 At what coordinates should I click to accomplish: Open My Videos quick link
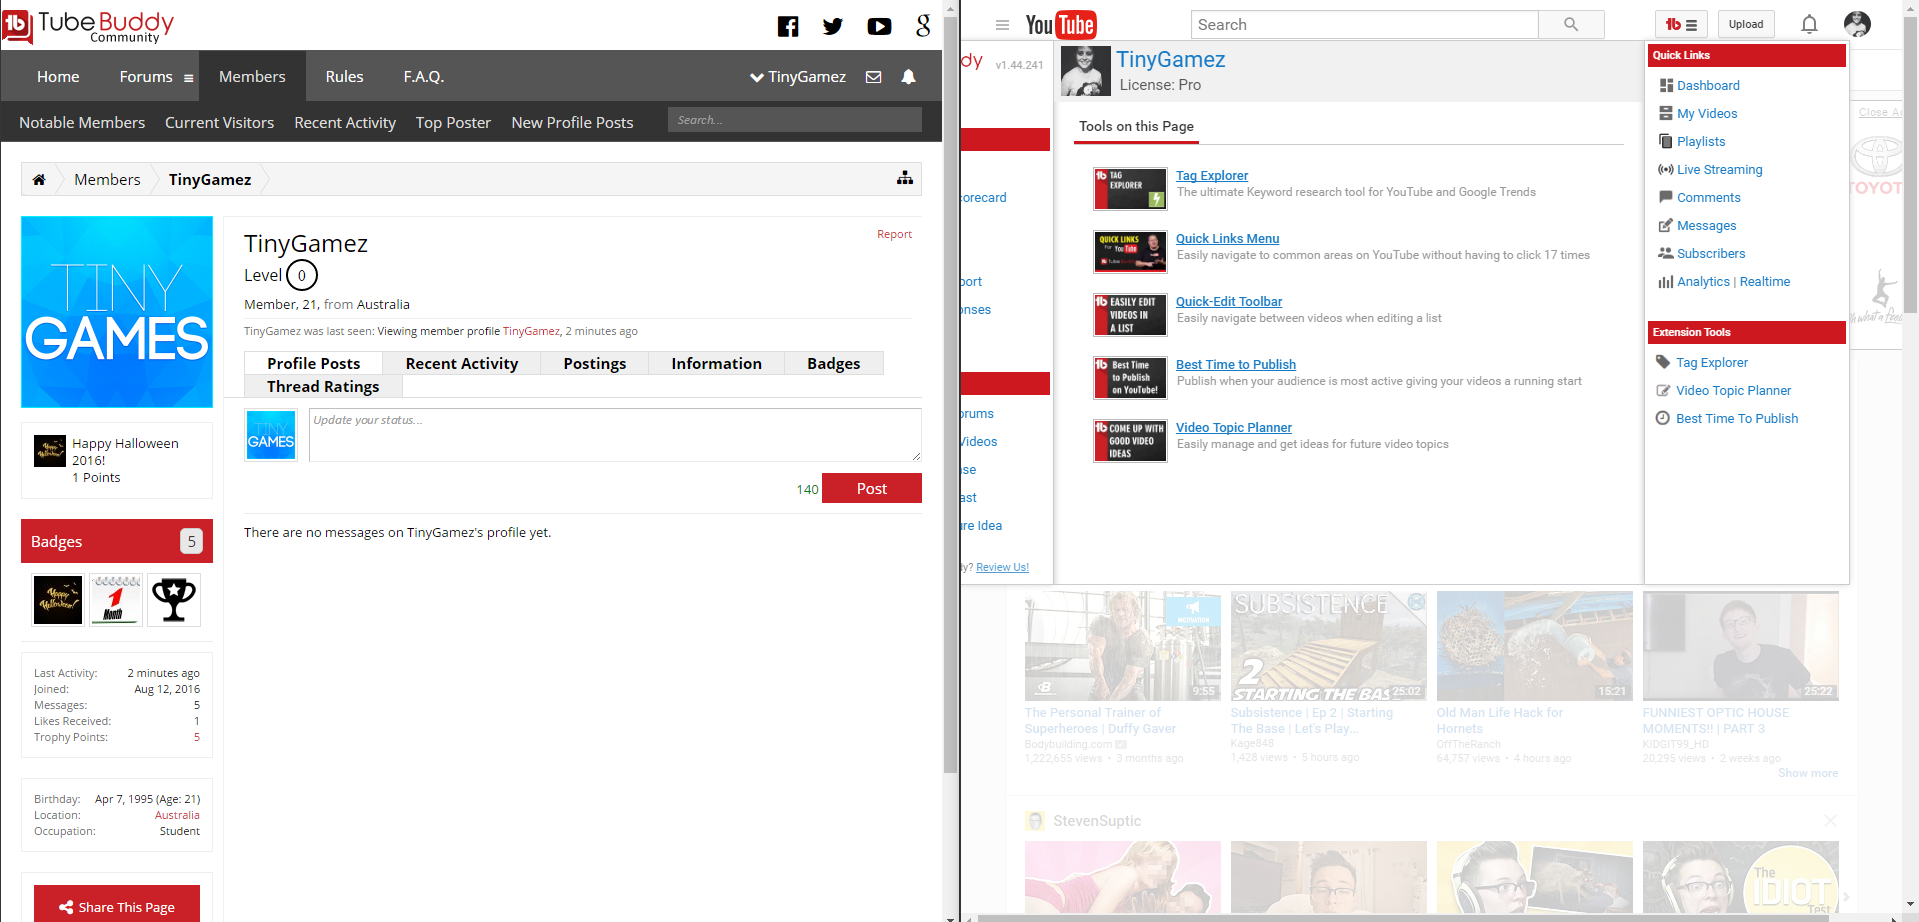point(1707,114)
